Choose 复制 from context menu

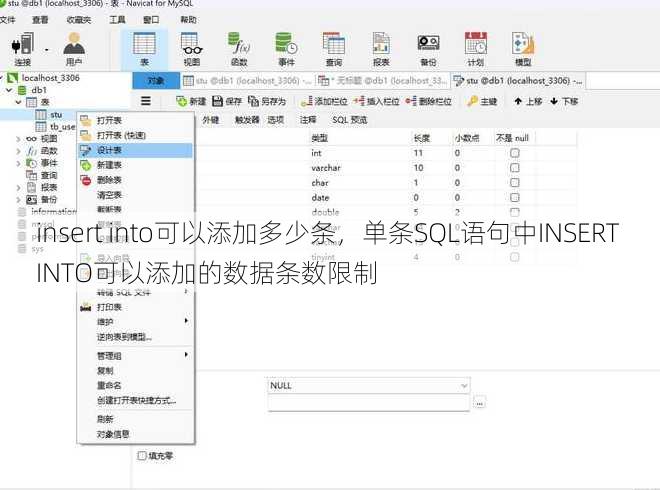(136, 370)
